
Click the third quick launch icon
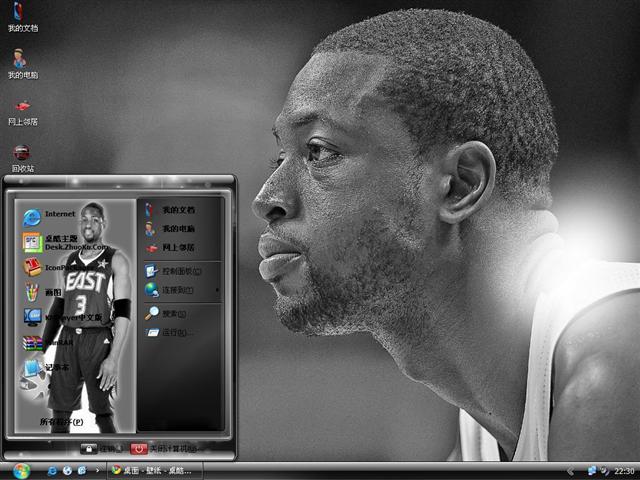tap(82, 471)
